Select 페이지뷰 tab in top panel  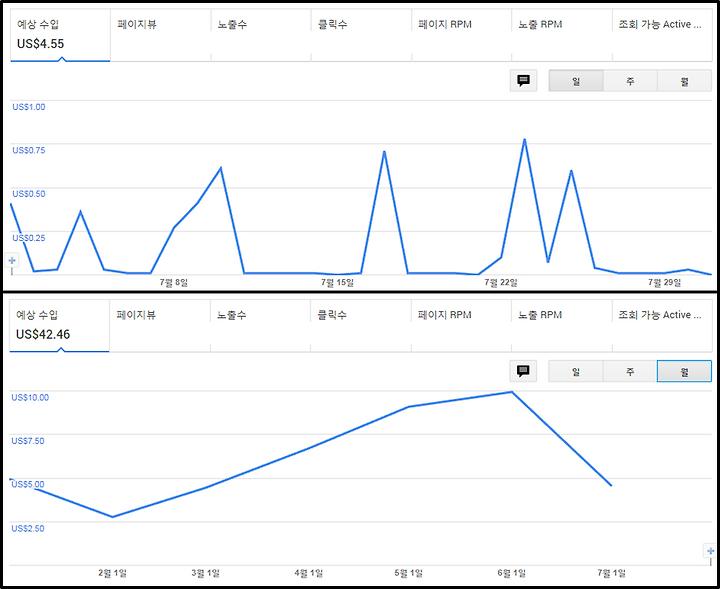(x=161, y=35)
